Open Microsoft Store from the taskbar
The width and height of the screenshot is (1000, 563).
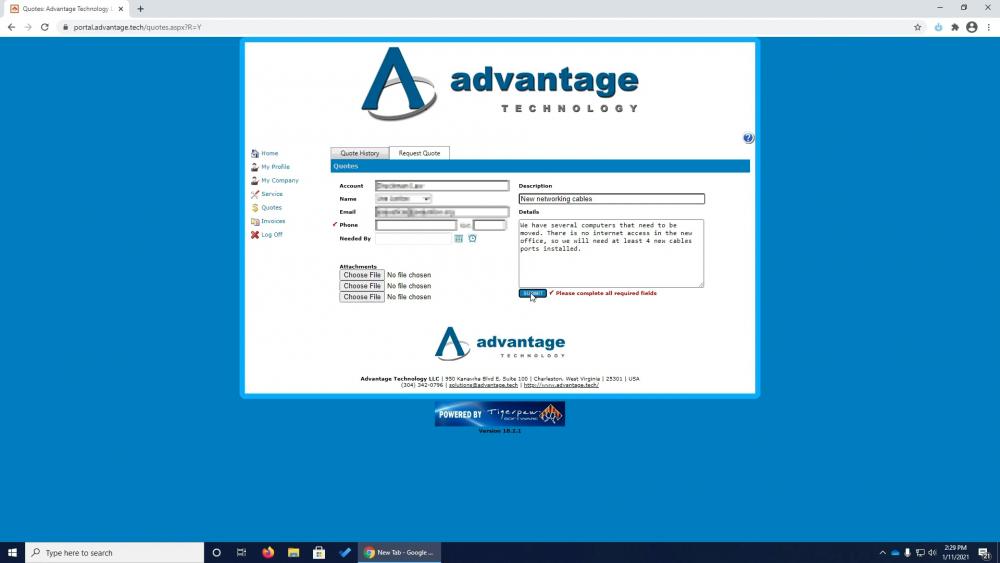pos(319,552)
